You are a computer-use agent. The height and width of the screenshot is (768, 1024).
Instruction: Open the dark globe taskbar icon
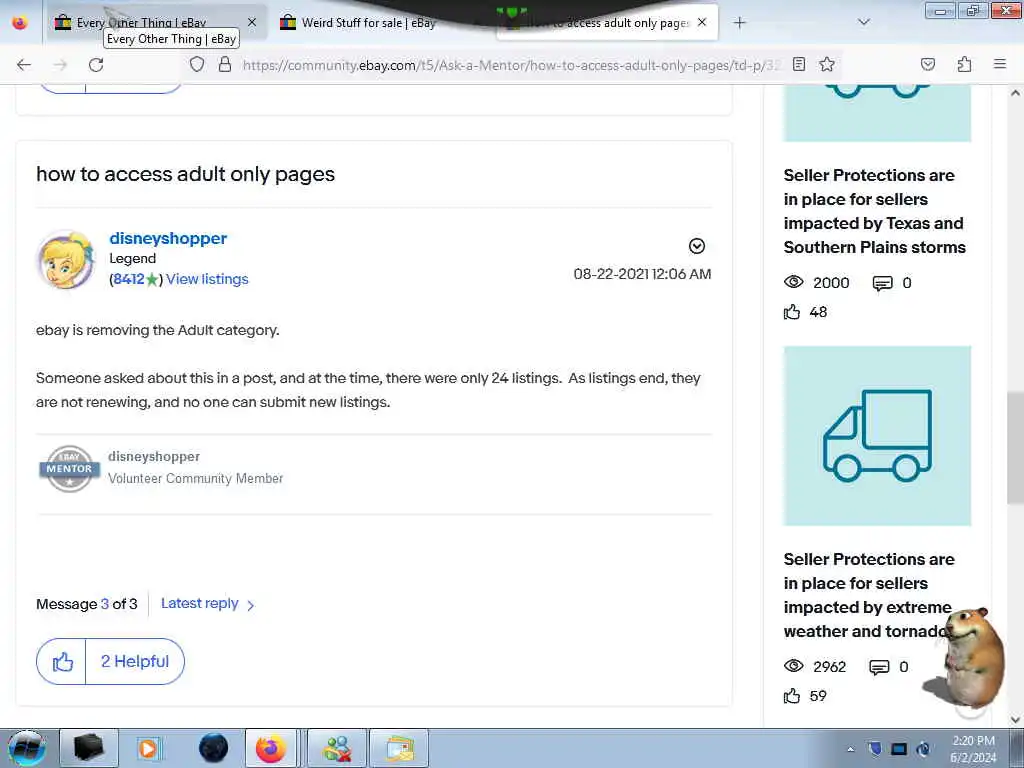(213, 748)
